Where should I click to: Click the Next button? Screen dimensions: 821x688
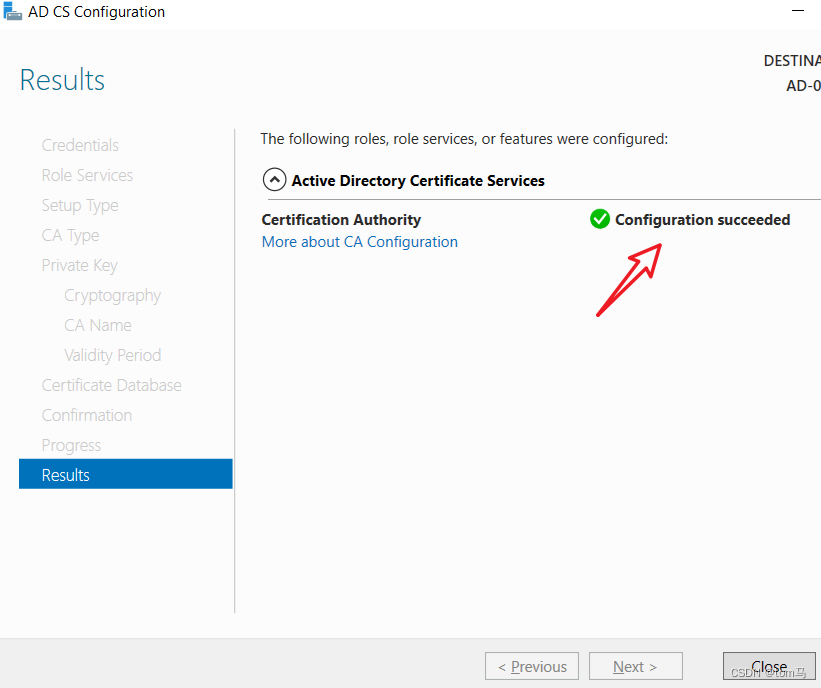click(635, 667)
